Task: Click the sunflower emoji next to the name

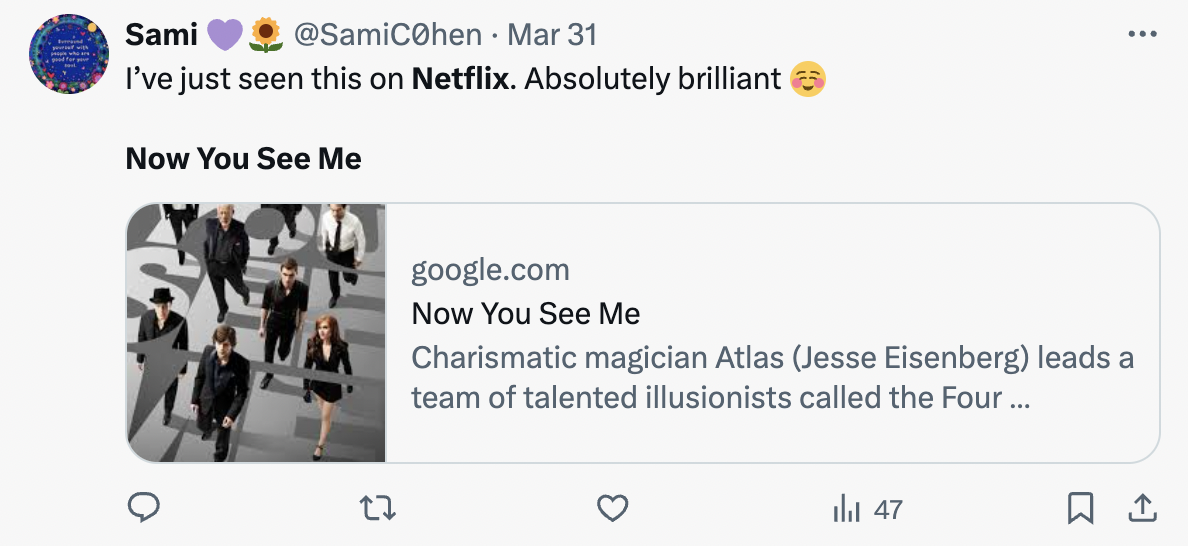Action: tap(265, 35)
